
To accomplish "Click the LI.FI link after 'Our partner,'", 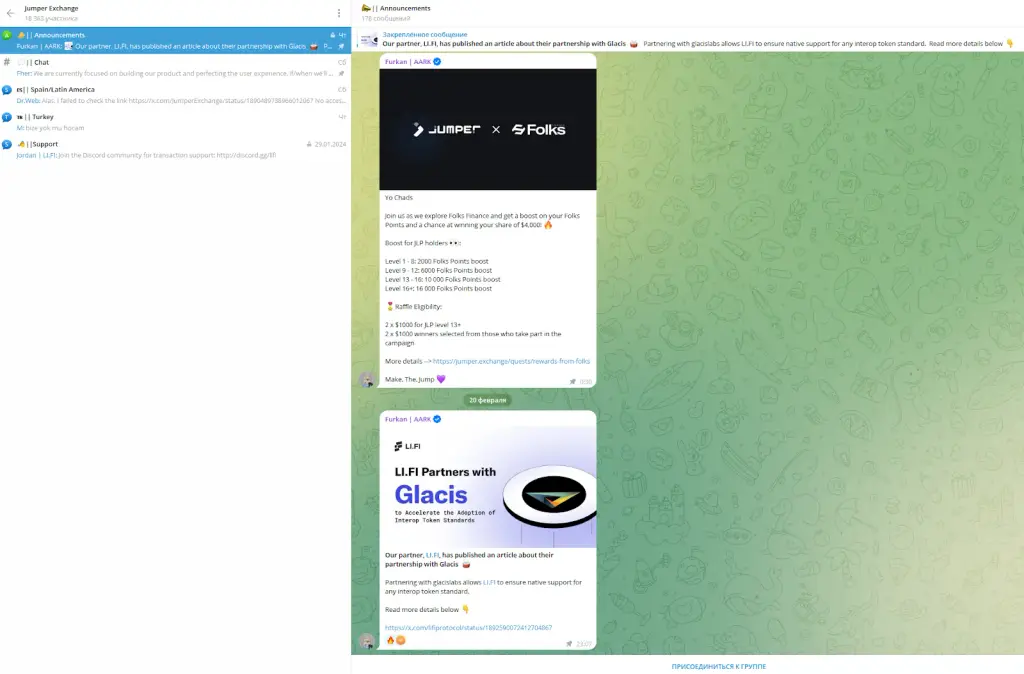I will 432,555.
